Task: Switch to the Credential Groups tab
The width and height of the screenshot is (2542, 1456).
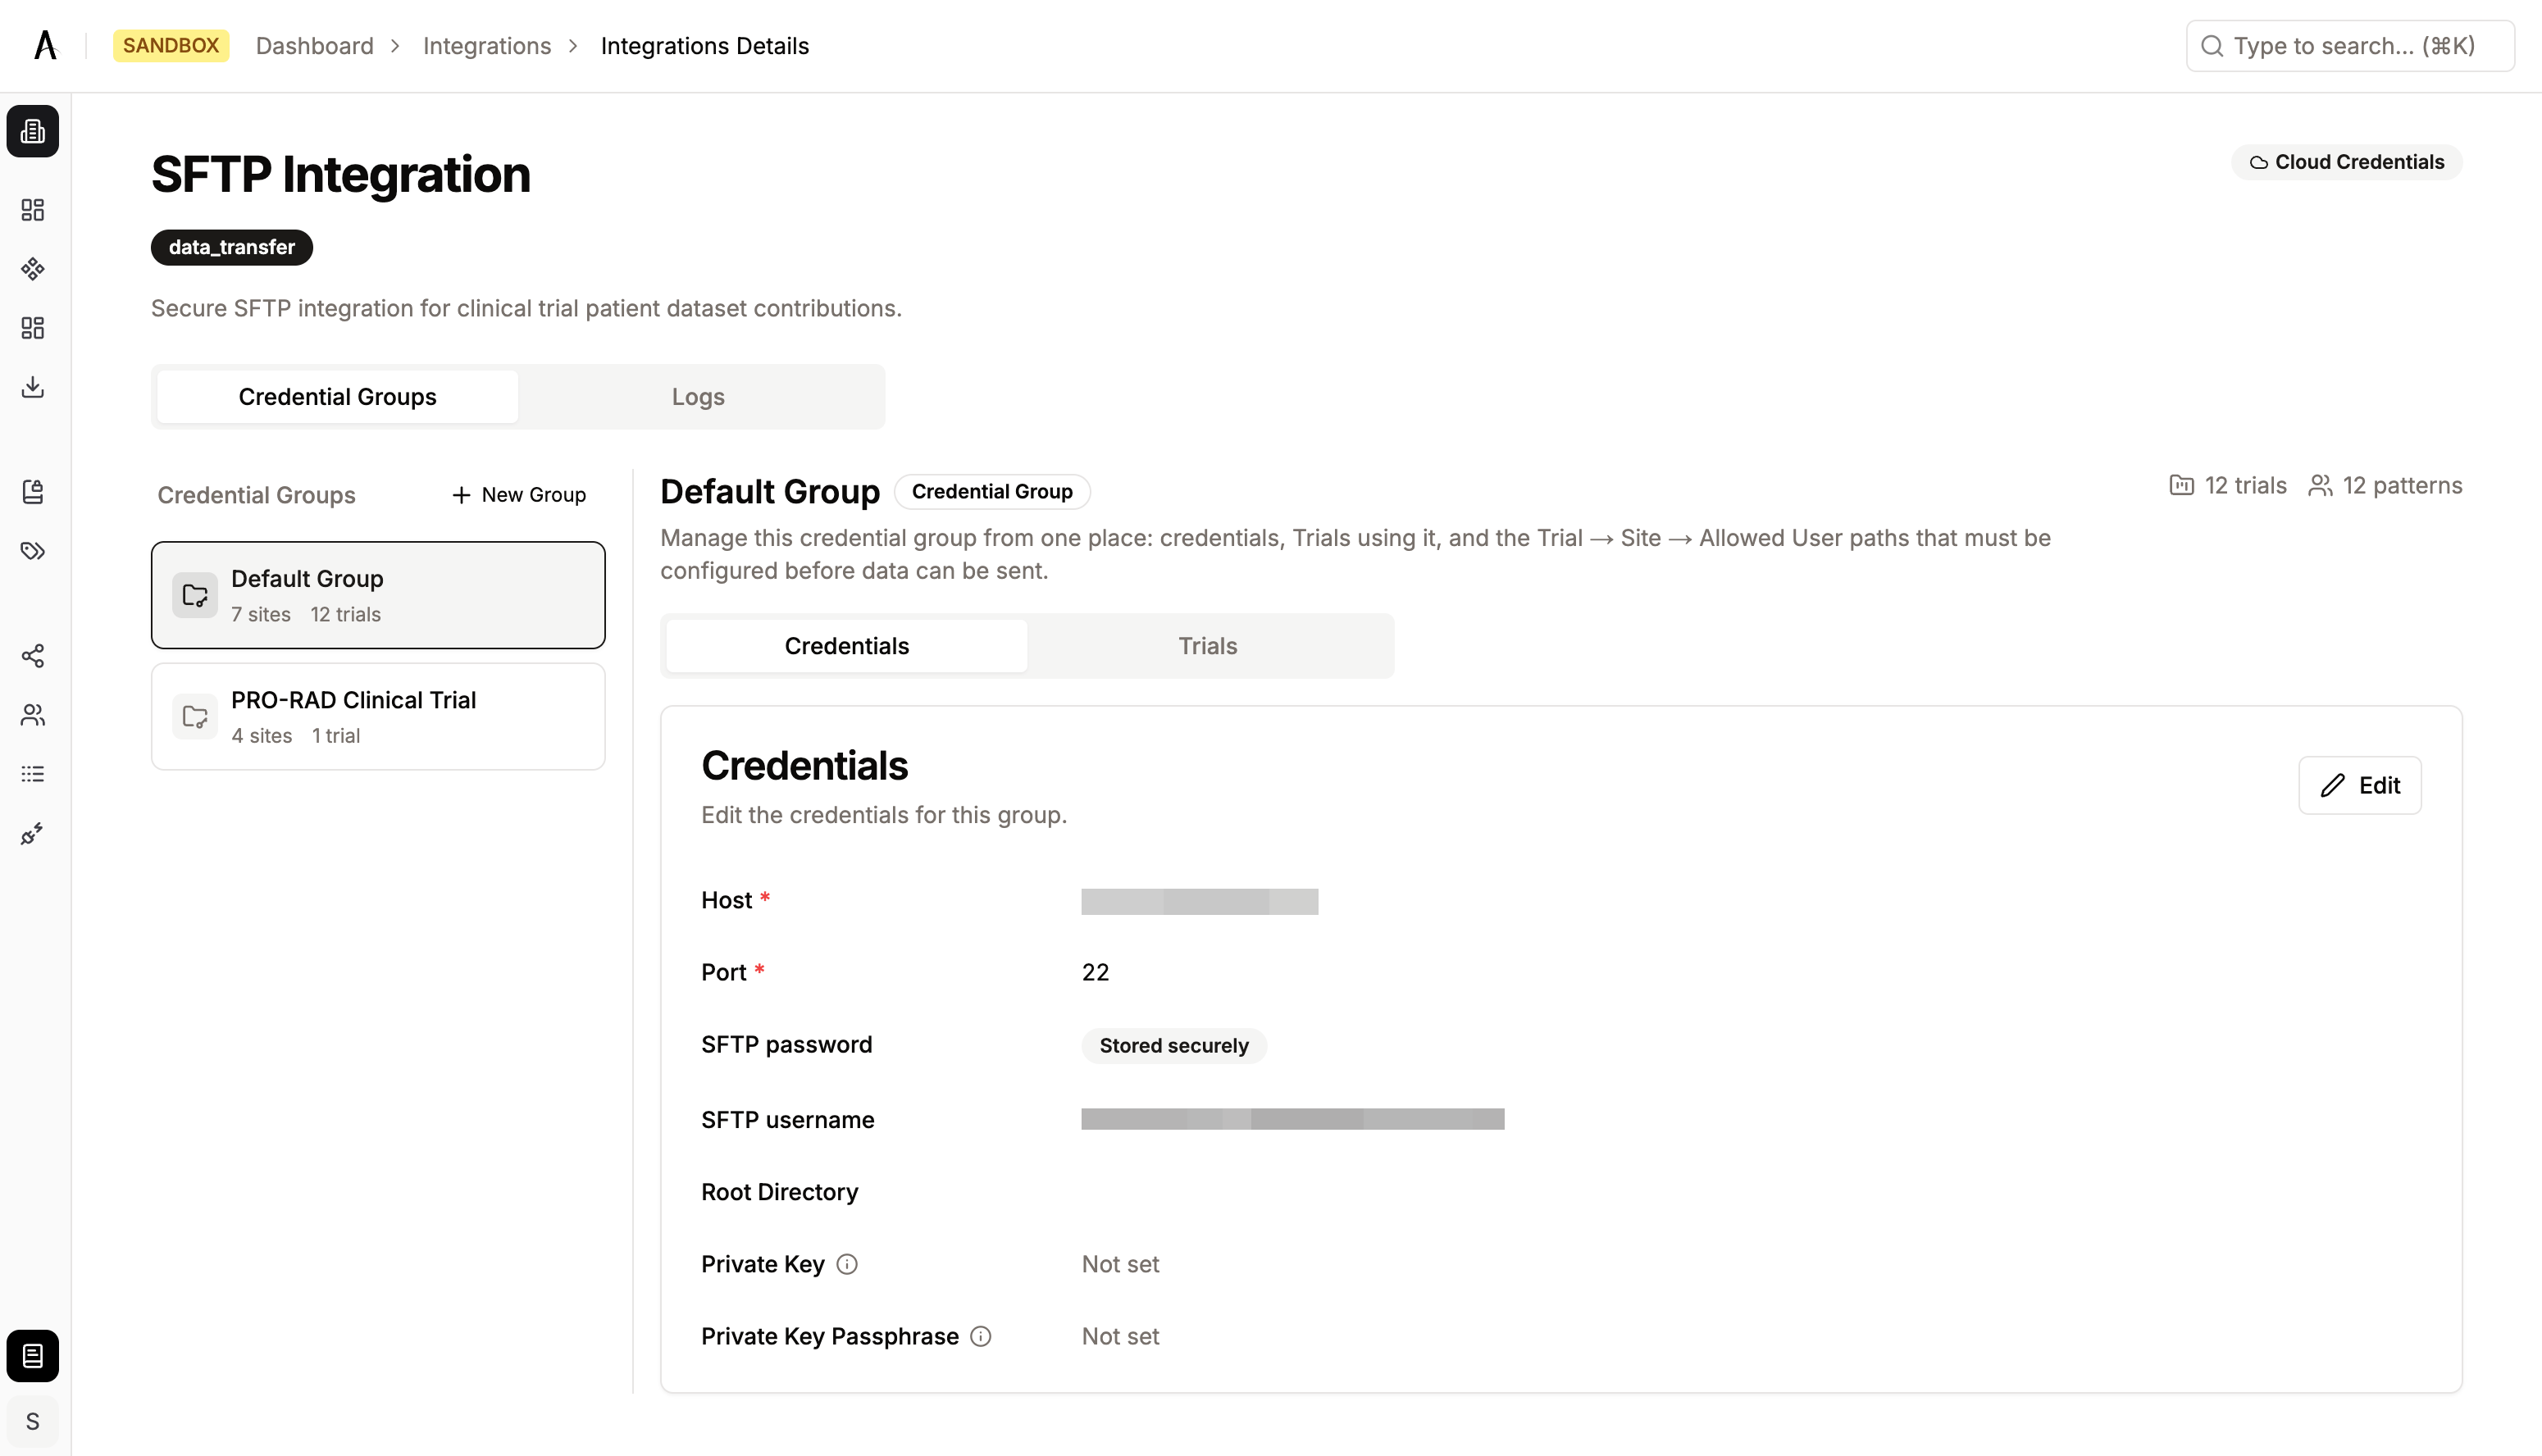Action: tap(338, 397)
